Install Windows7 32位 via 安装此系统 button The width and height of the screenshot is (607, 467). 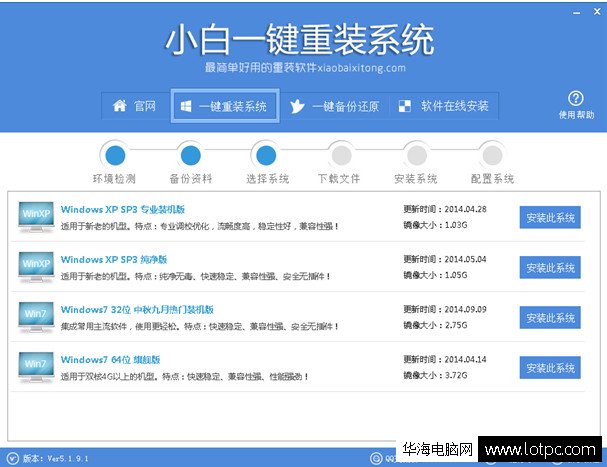pos(550,318)
